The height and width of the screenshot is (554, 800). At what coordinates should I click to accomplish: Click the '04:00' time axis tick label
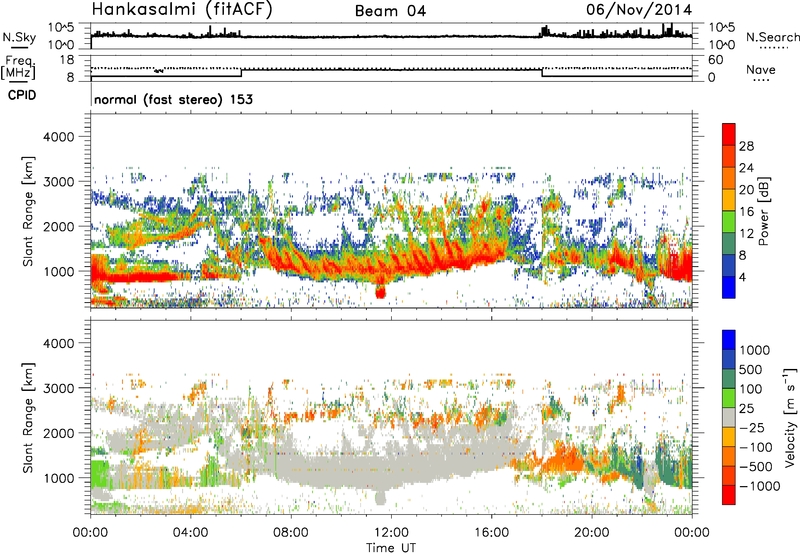click(x=191, y=533)
